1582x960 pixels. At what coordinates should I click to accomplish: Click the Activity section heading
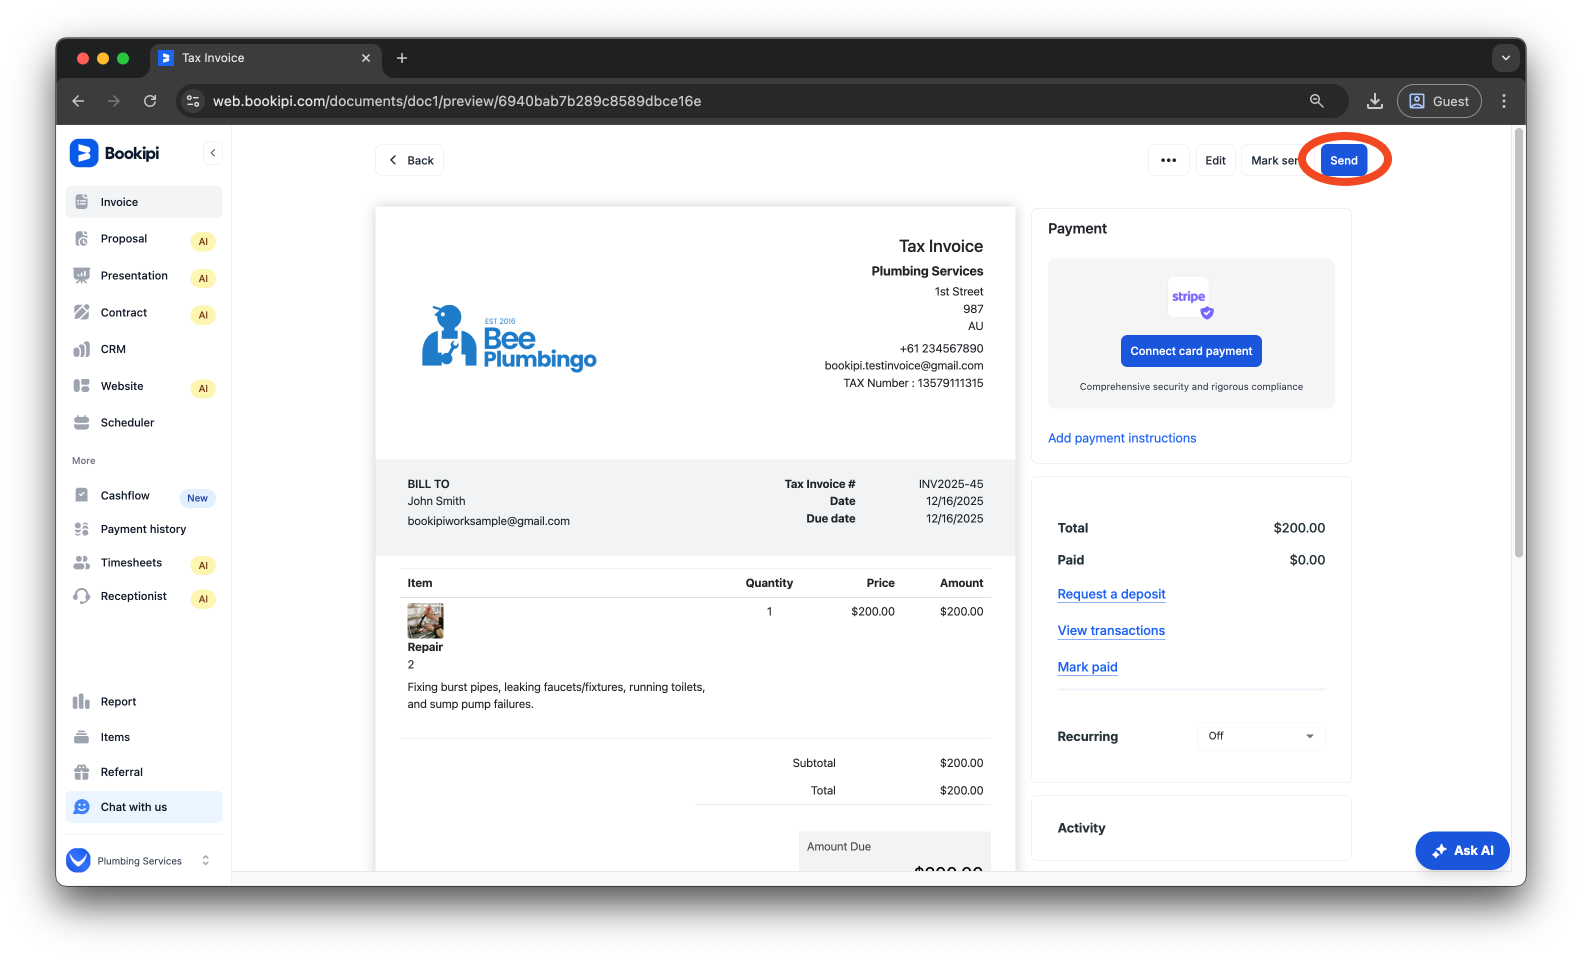[1081, 828]
